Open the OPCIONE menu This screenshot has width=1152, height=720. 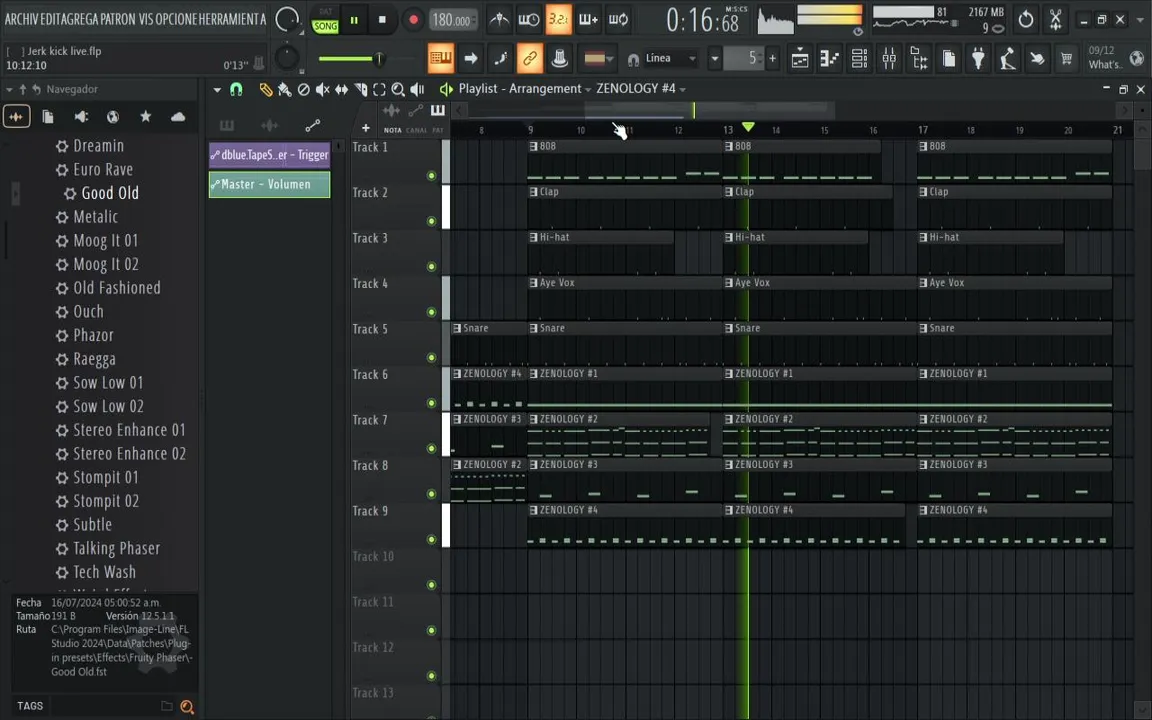(x=176, y=19)
